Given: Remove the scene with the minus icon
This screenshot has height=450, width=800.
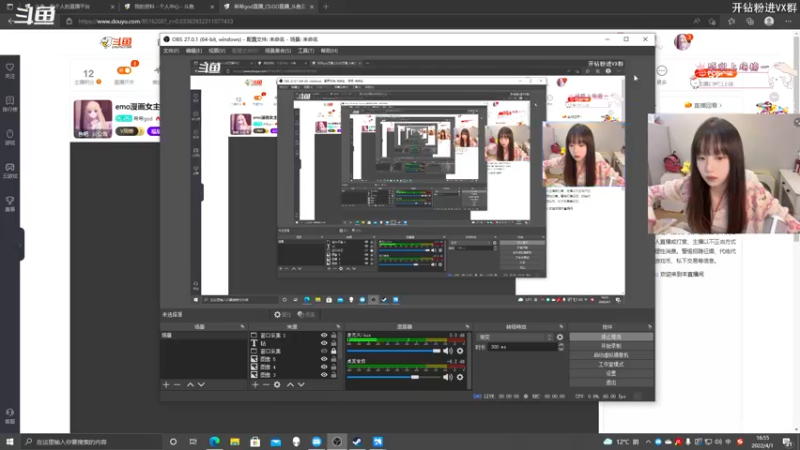Looking at the screenshot, I should pos(177,385).
